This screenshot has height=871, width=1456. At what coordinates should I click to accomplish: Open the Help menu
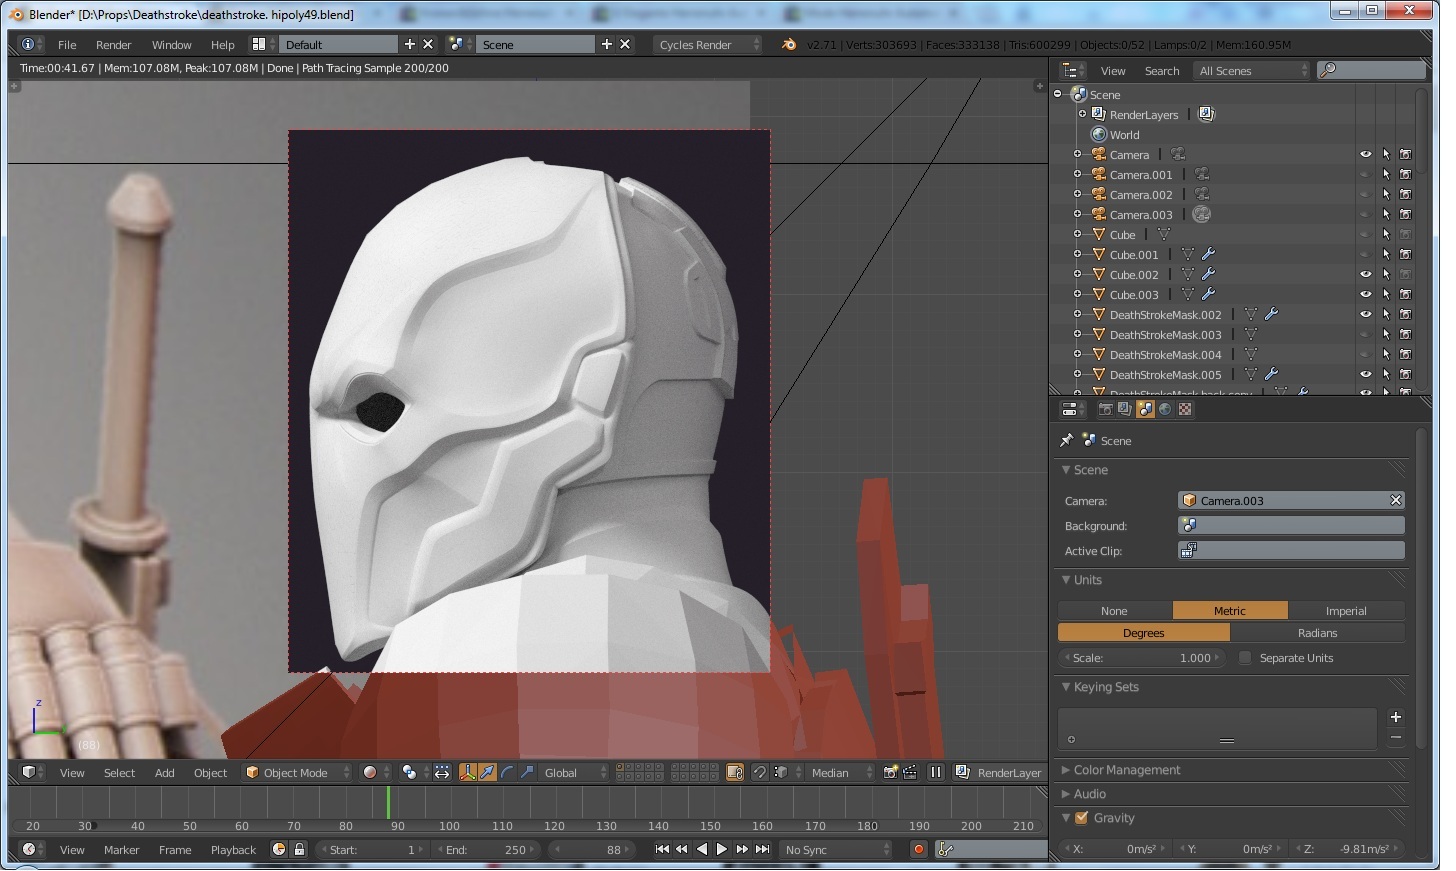(x=222, y=44)
